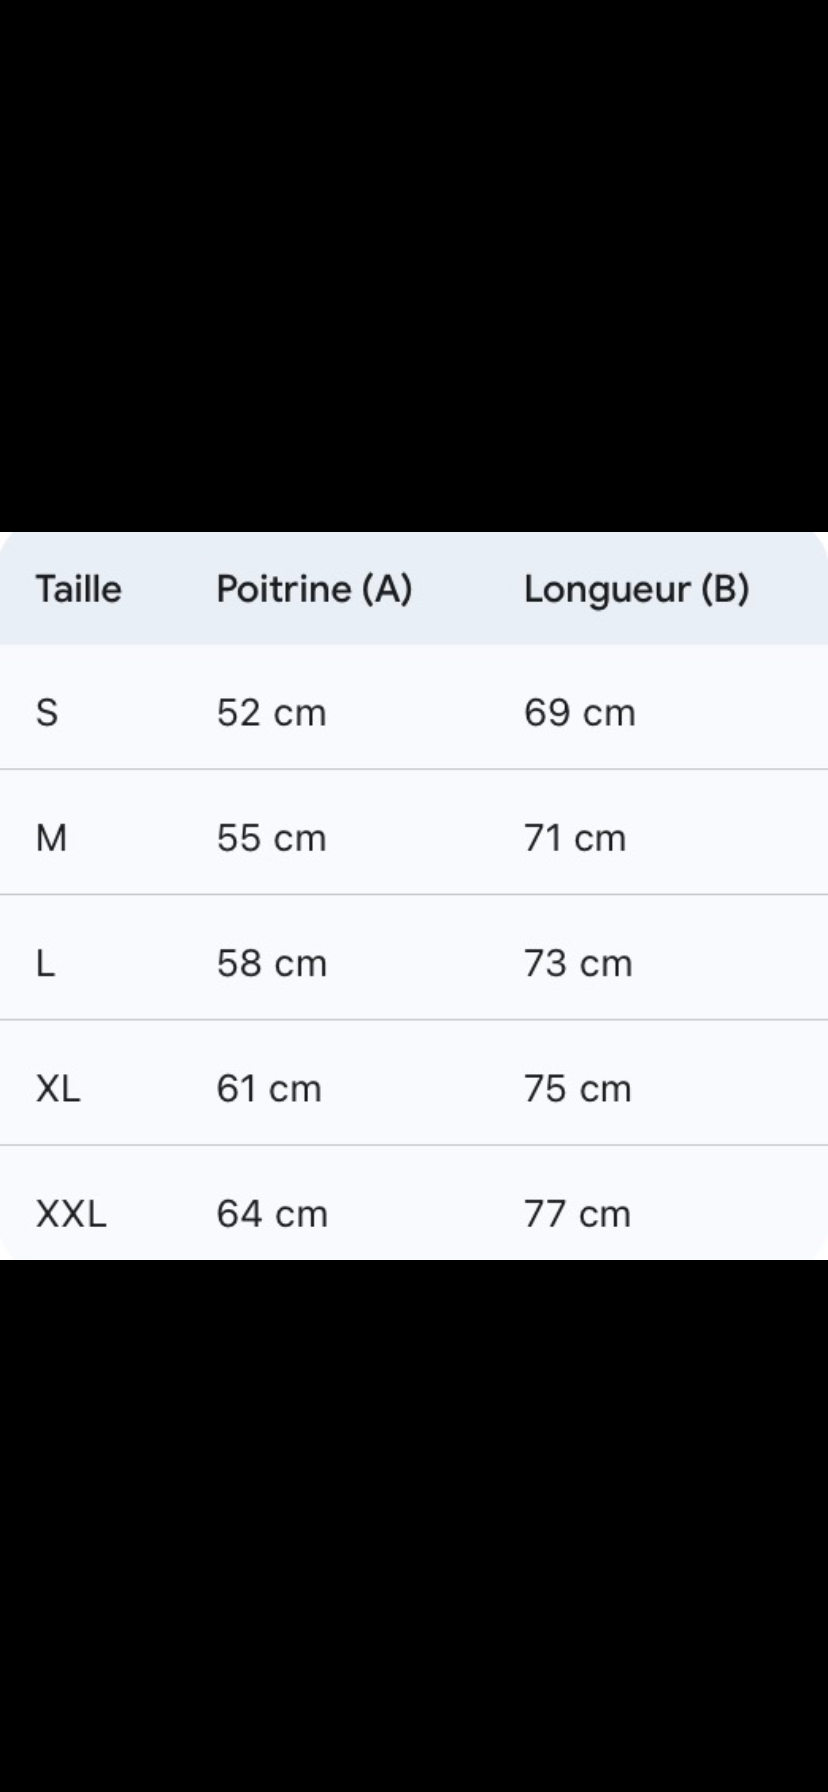This screenshot has height=1792, width=828.
Task: Click the 61 cm chest value
Action: coord(269,1088)
